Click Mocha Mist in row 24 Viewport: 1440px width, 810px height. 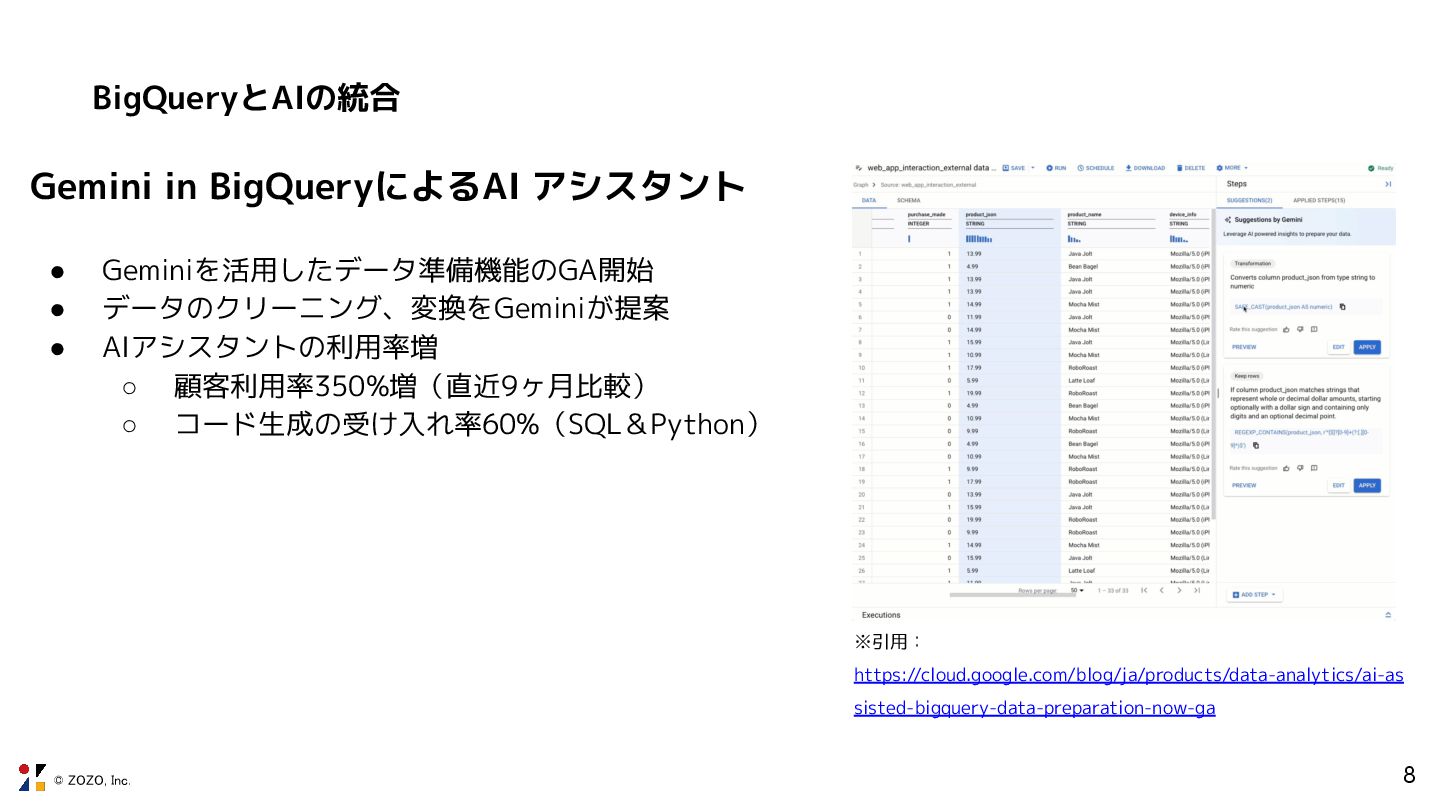[x=1083, y=545]
